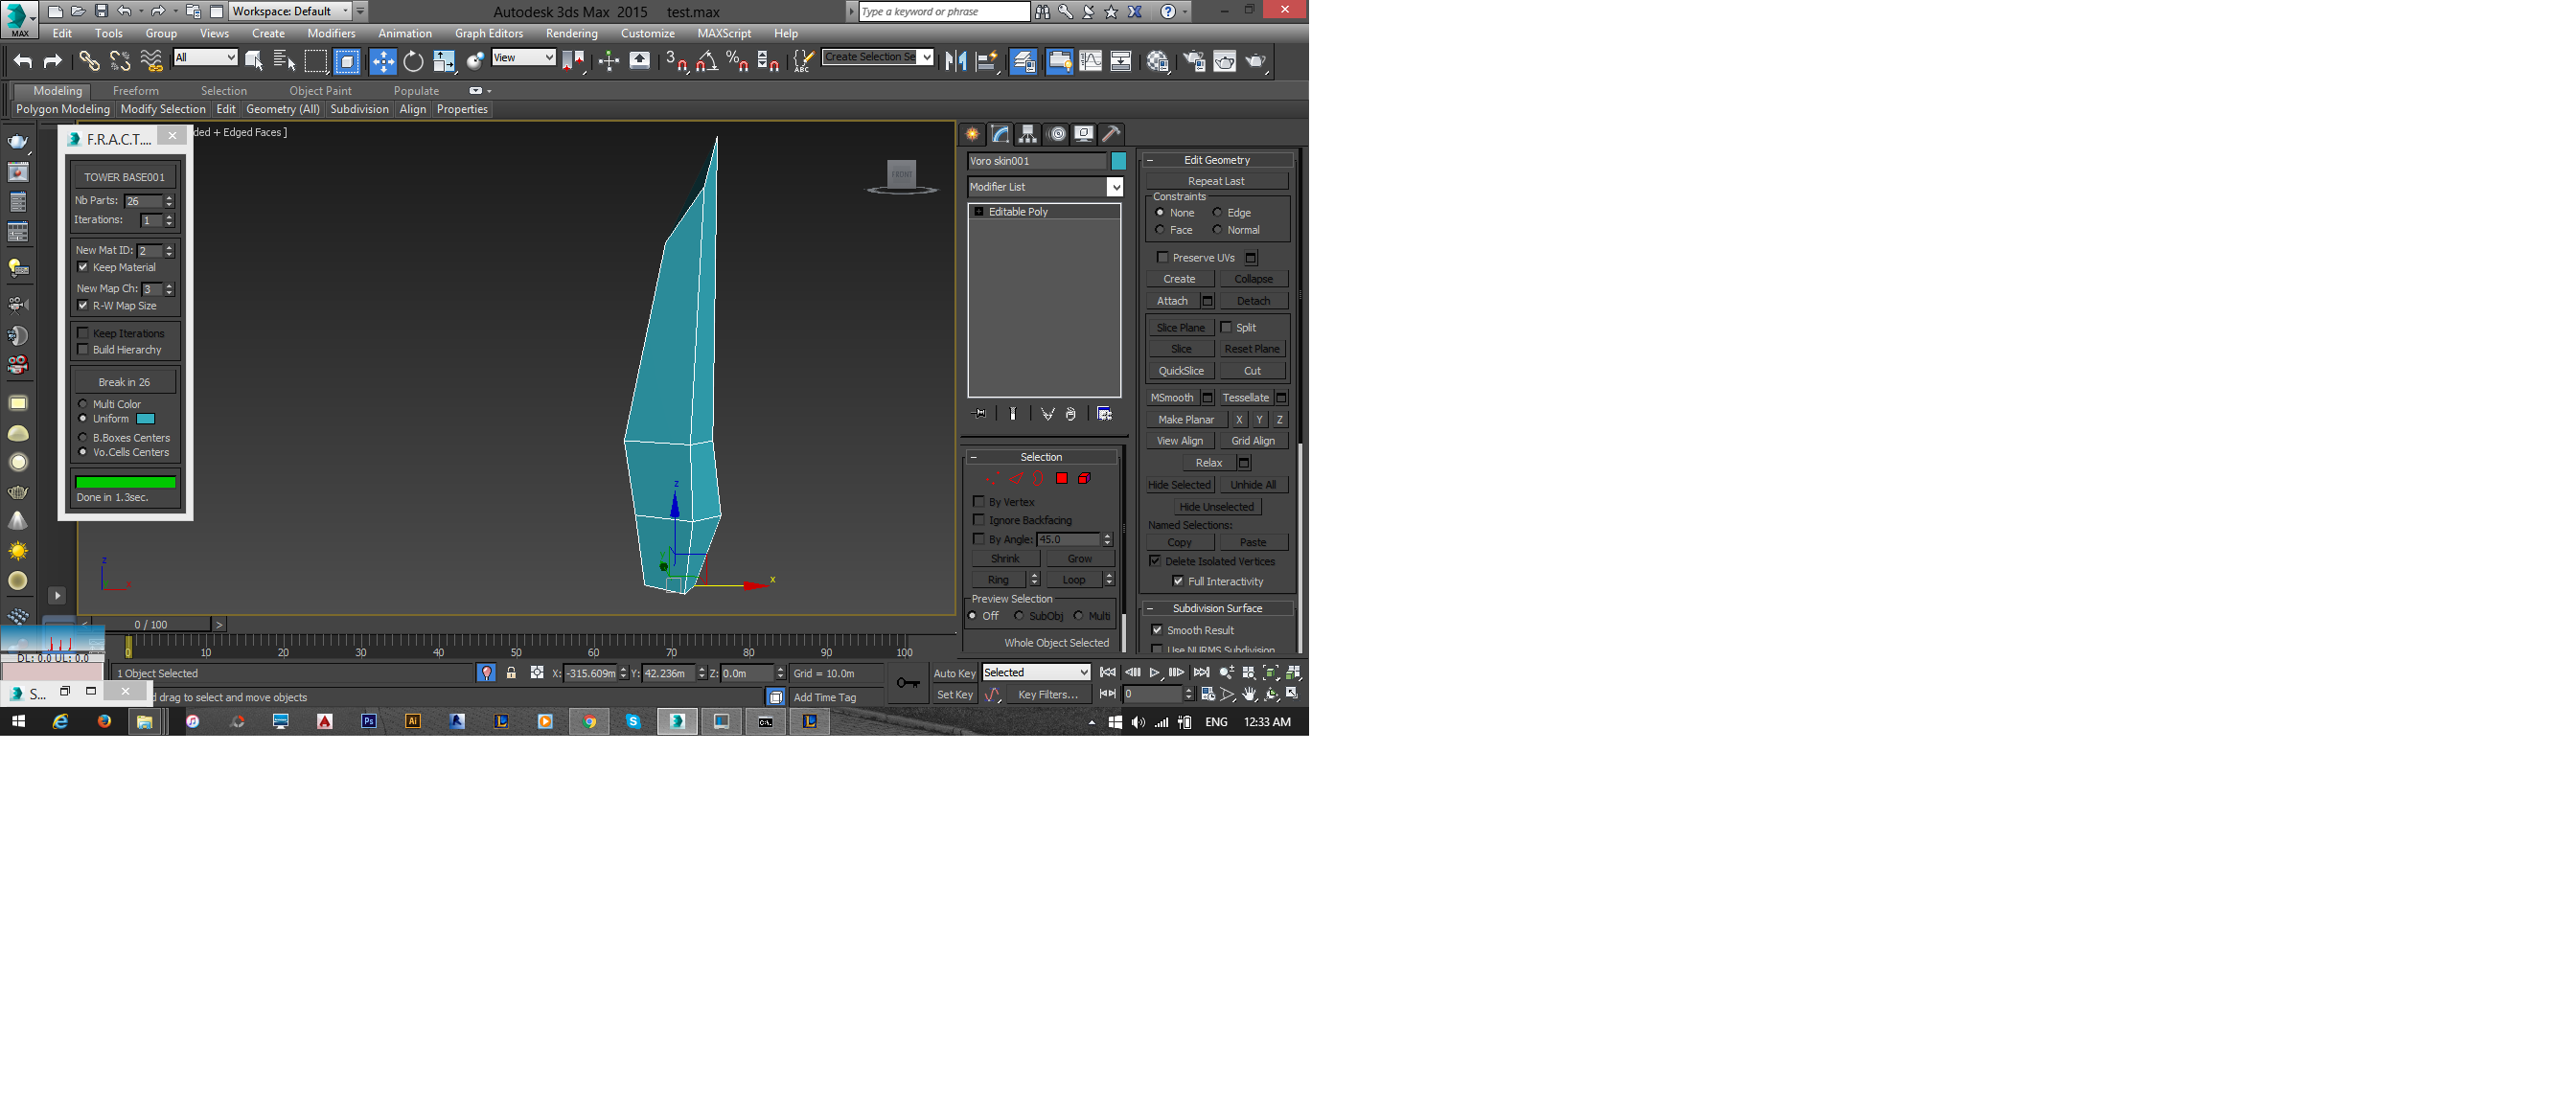Screen dimensions: 2576x1094
Task: Toggle Angle Snap
Action: (x=707, y=61)
